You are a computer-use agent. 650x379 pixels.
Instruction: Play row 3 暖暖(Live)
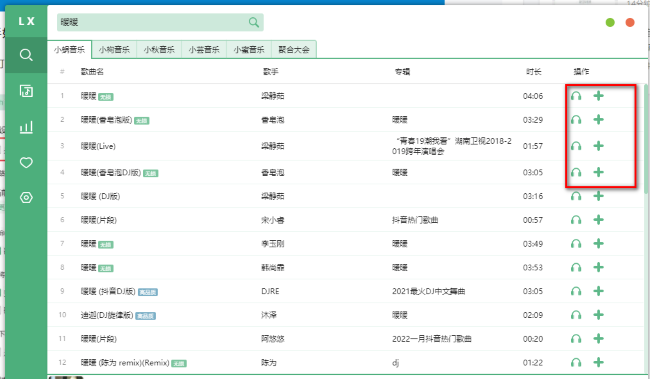click(x=576, y=146)
